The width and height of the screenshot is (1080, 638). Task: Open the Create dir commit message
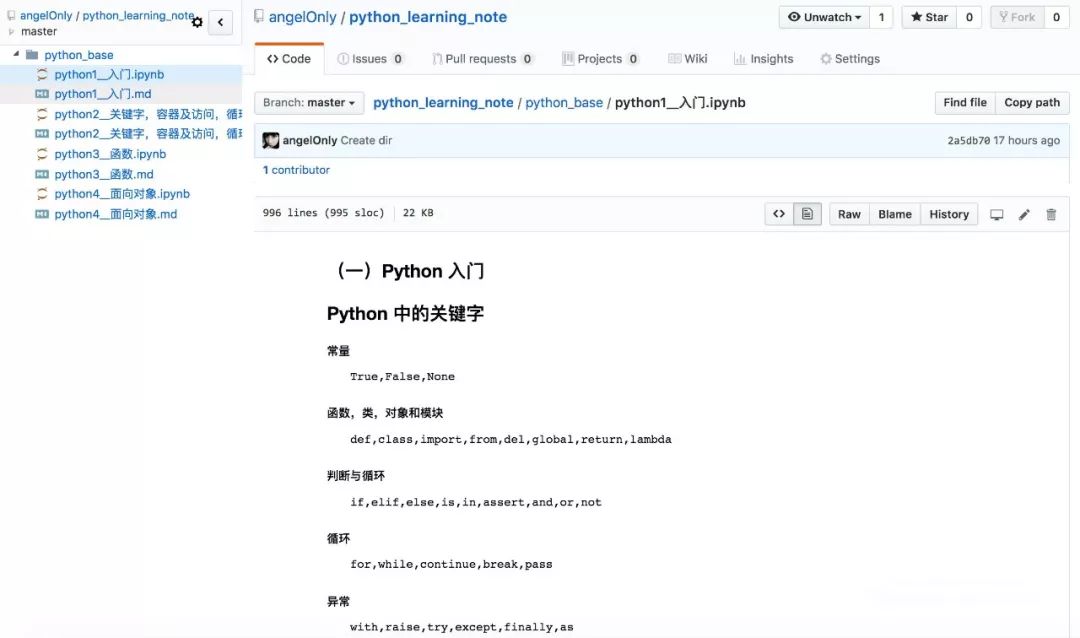click(366, 141)
